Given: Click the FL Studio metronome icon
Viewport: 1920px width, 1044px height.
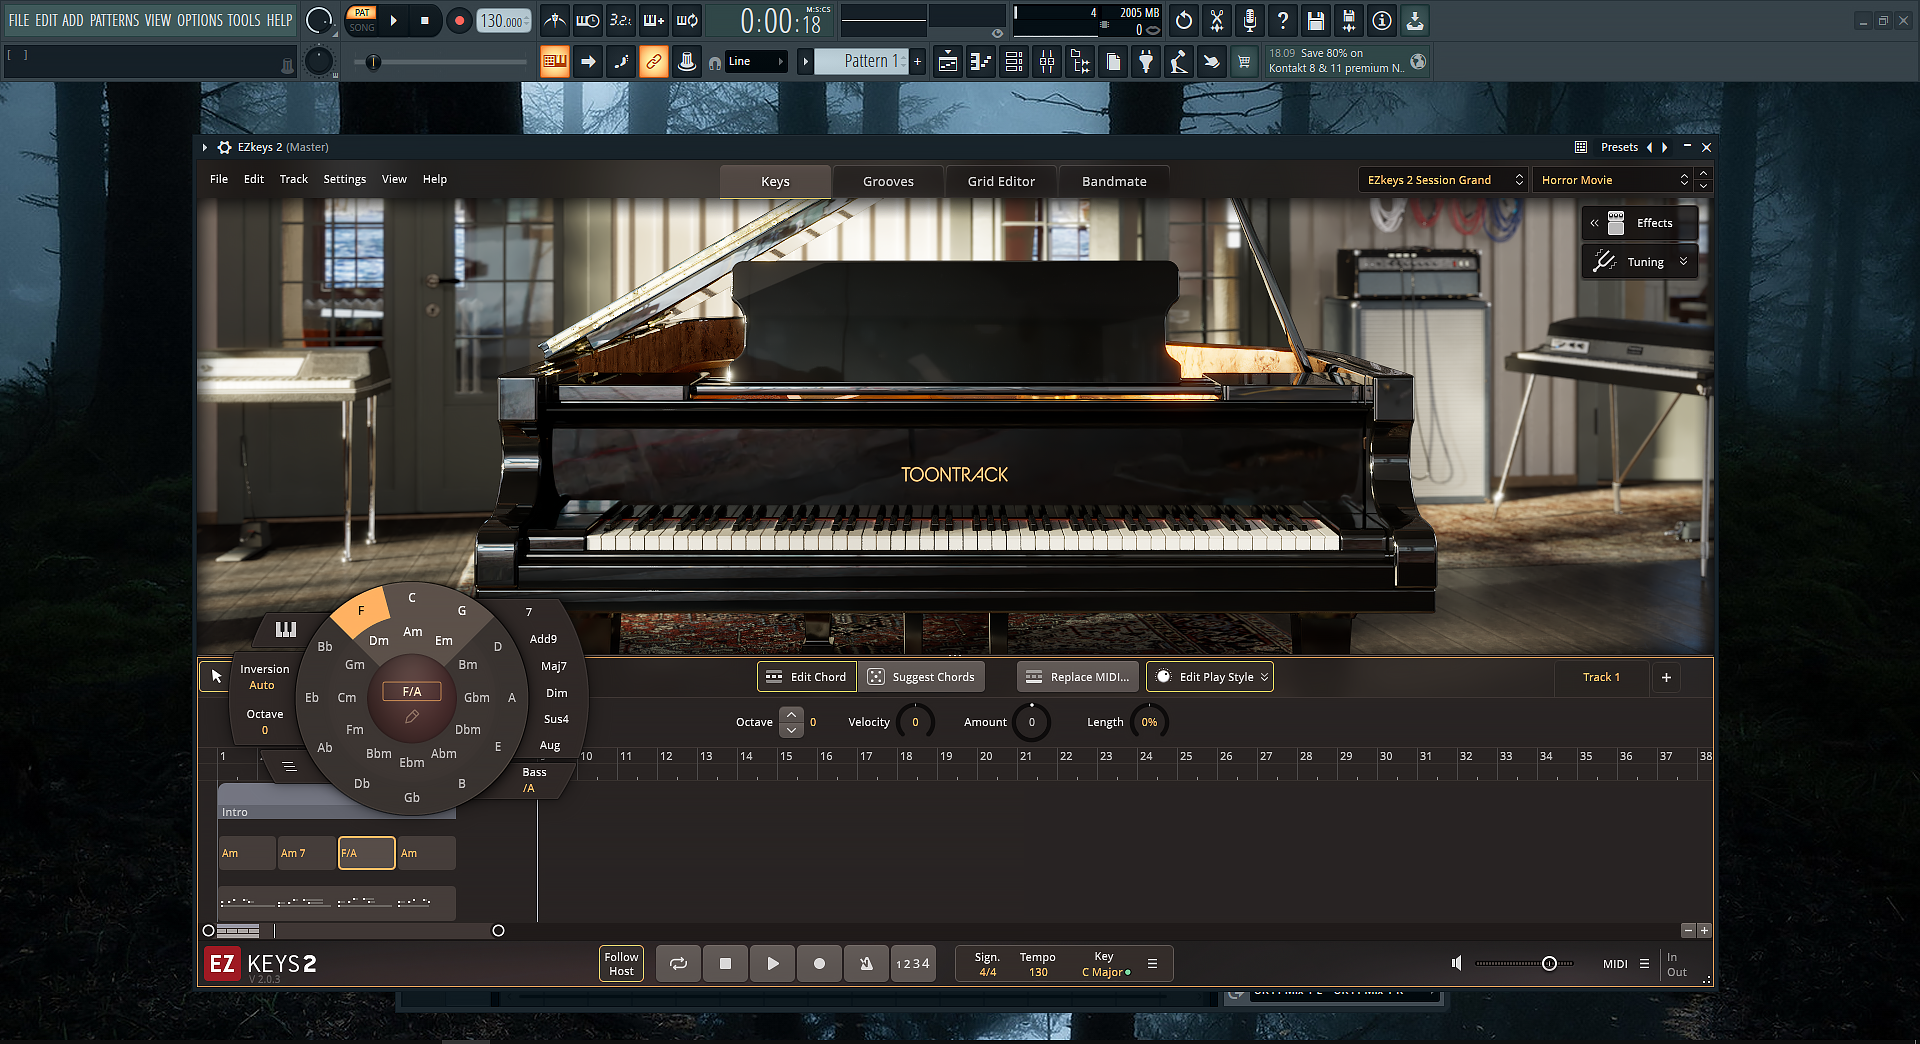Looking at the screenshot, I should [555, 20].
